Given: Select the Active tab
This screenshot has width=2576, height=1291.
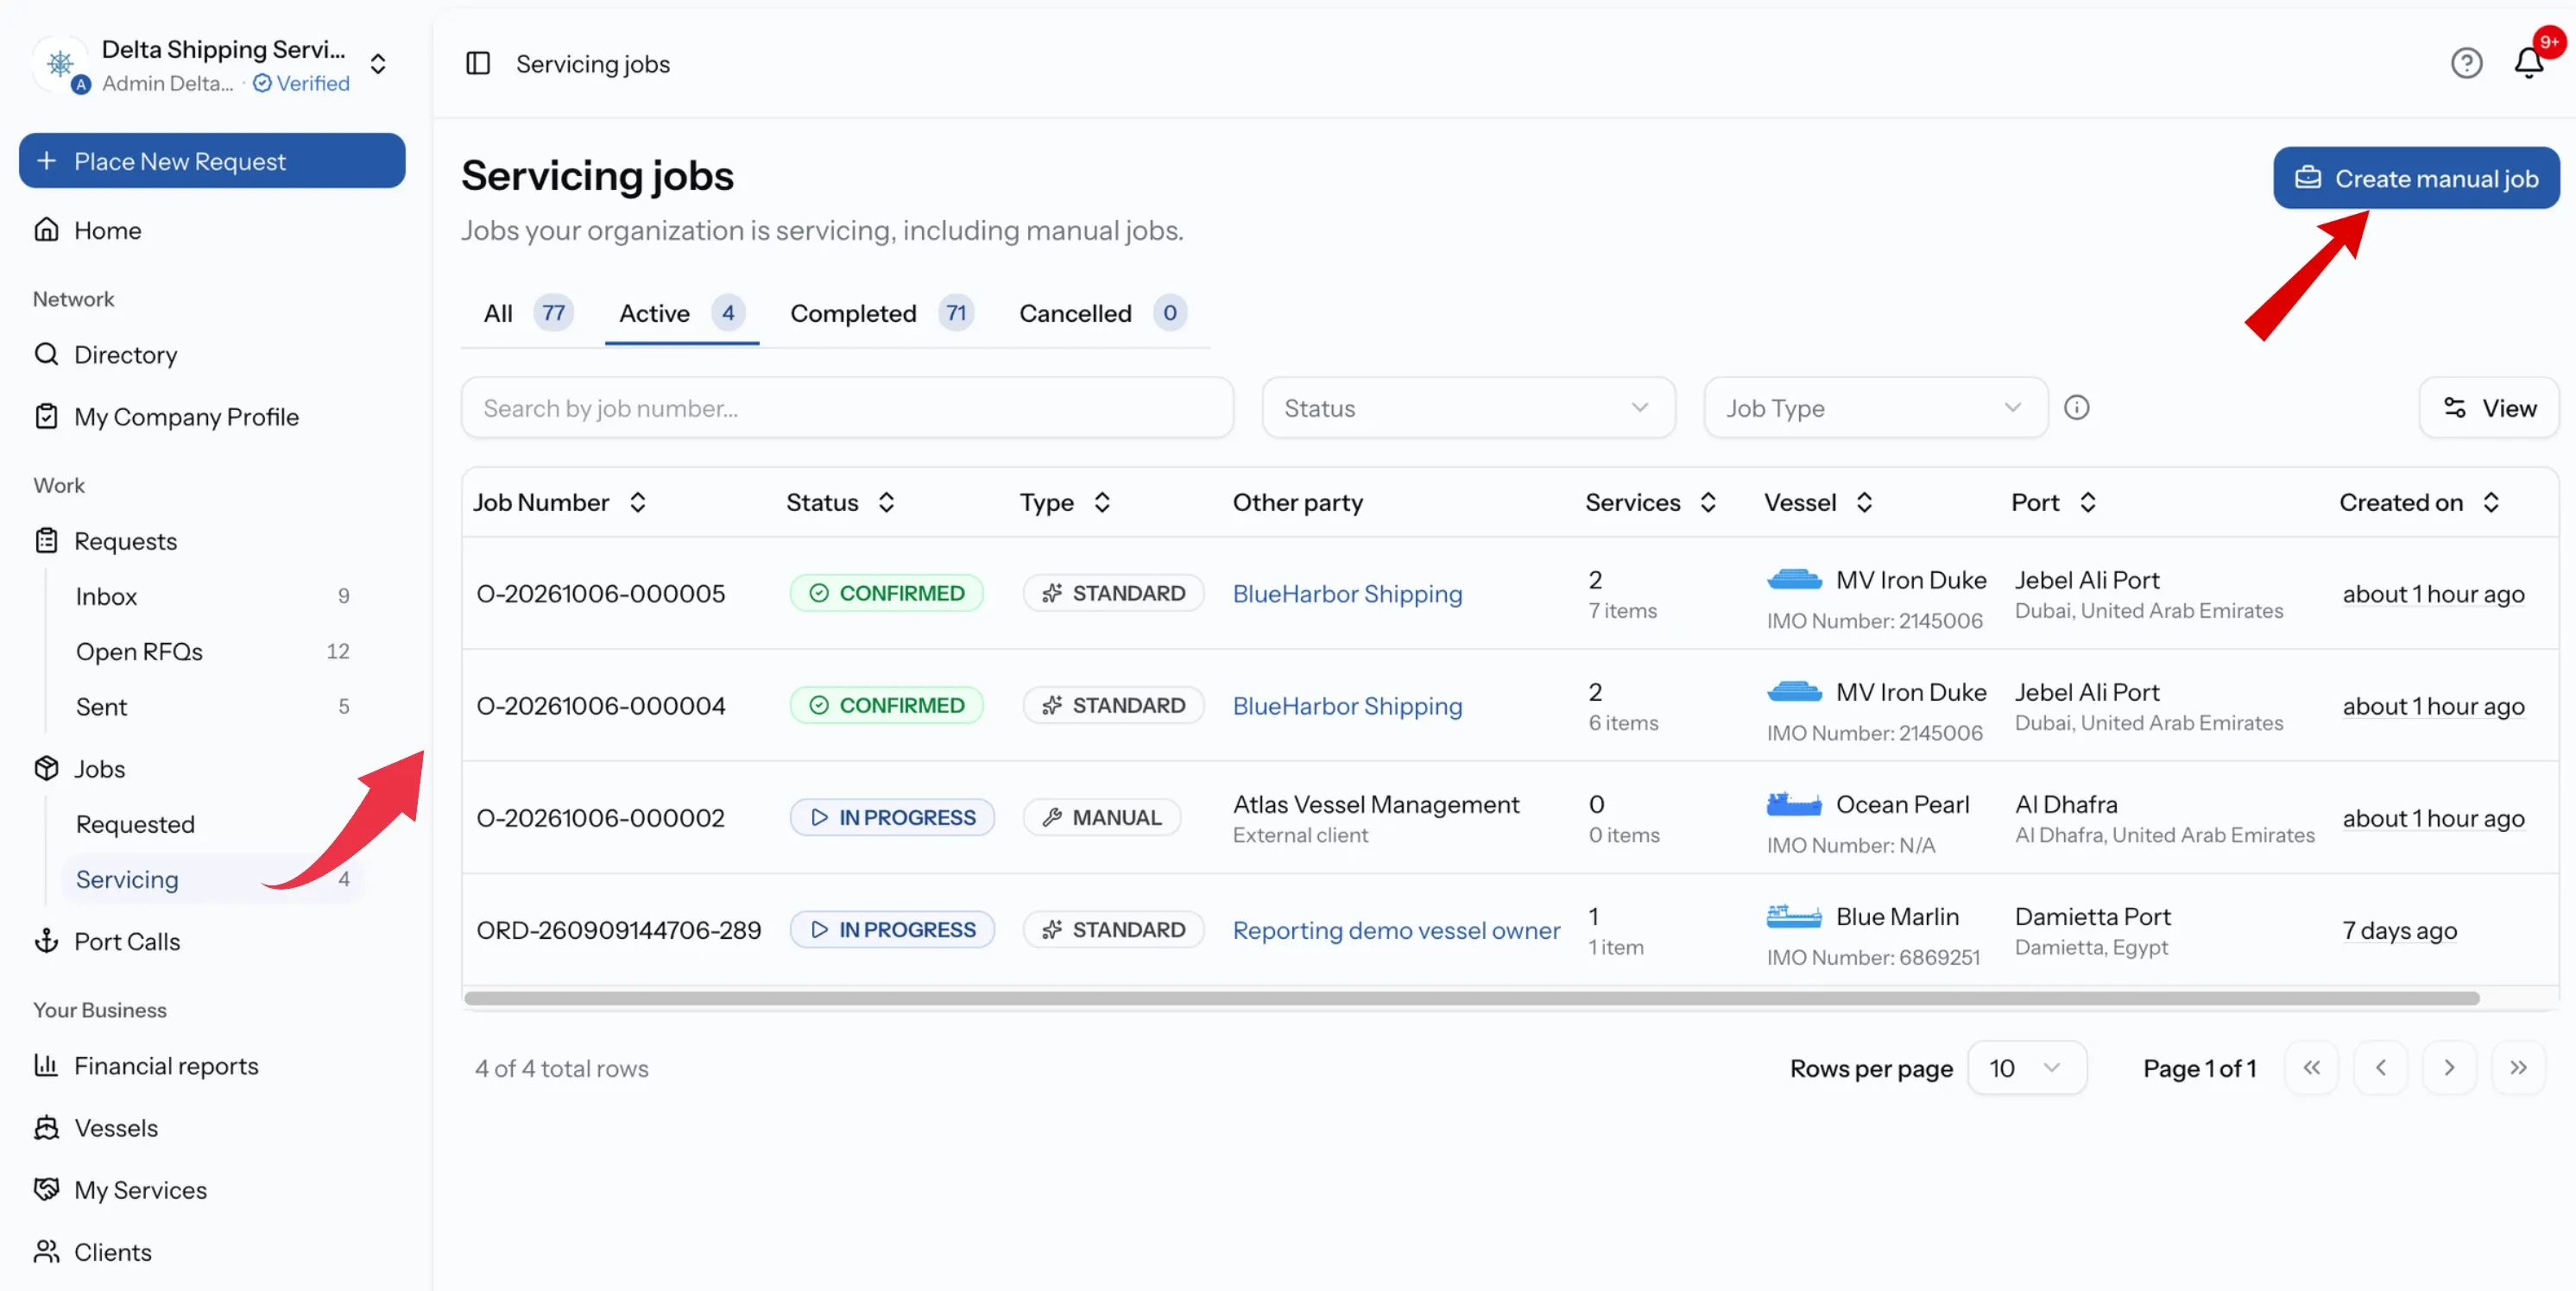Looking at the screenshot, I should click(681, 313).
